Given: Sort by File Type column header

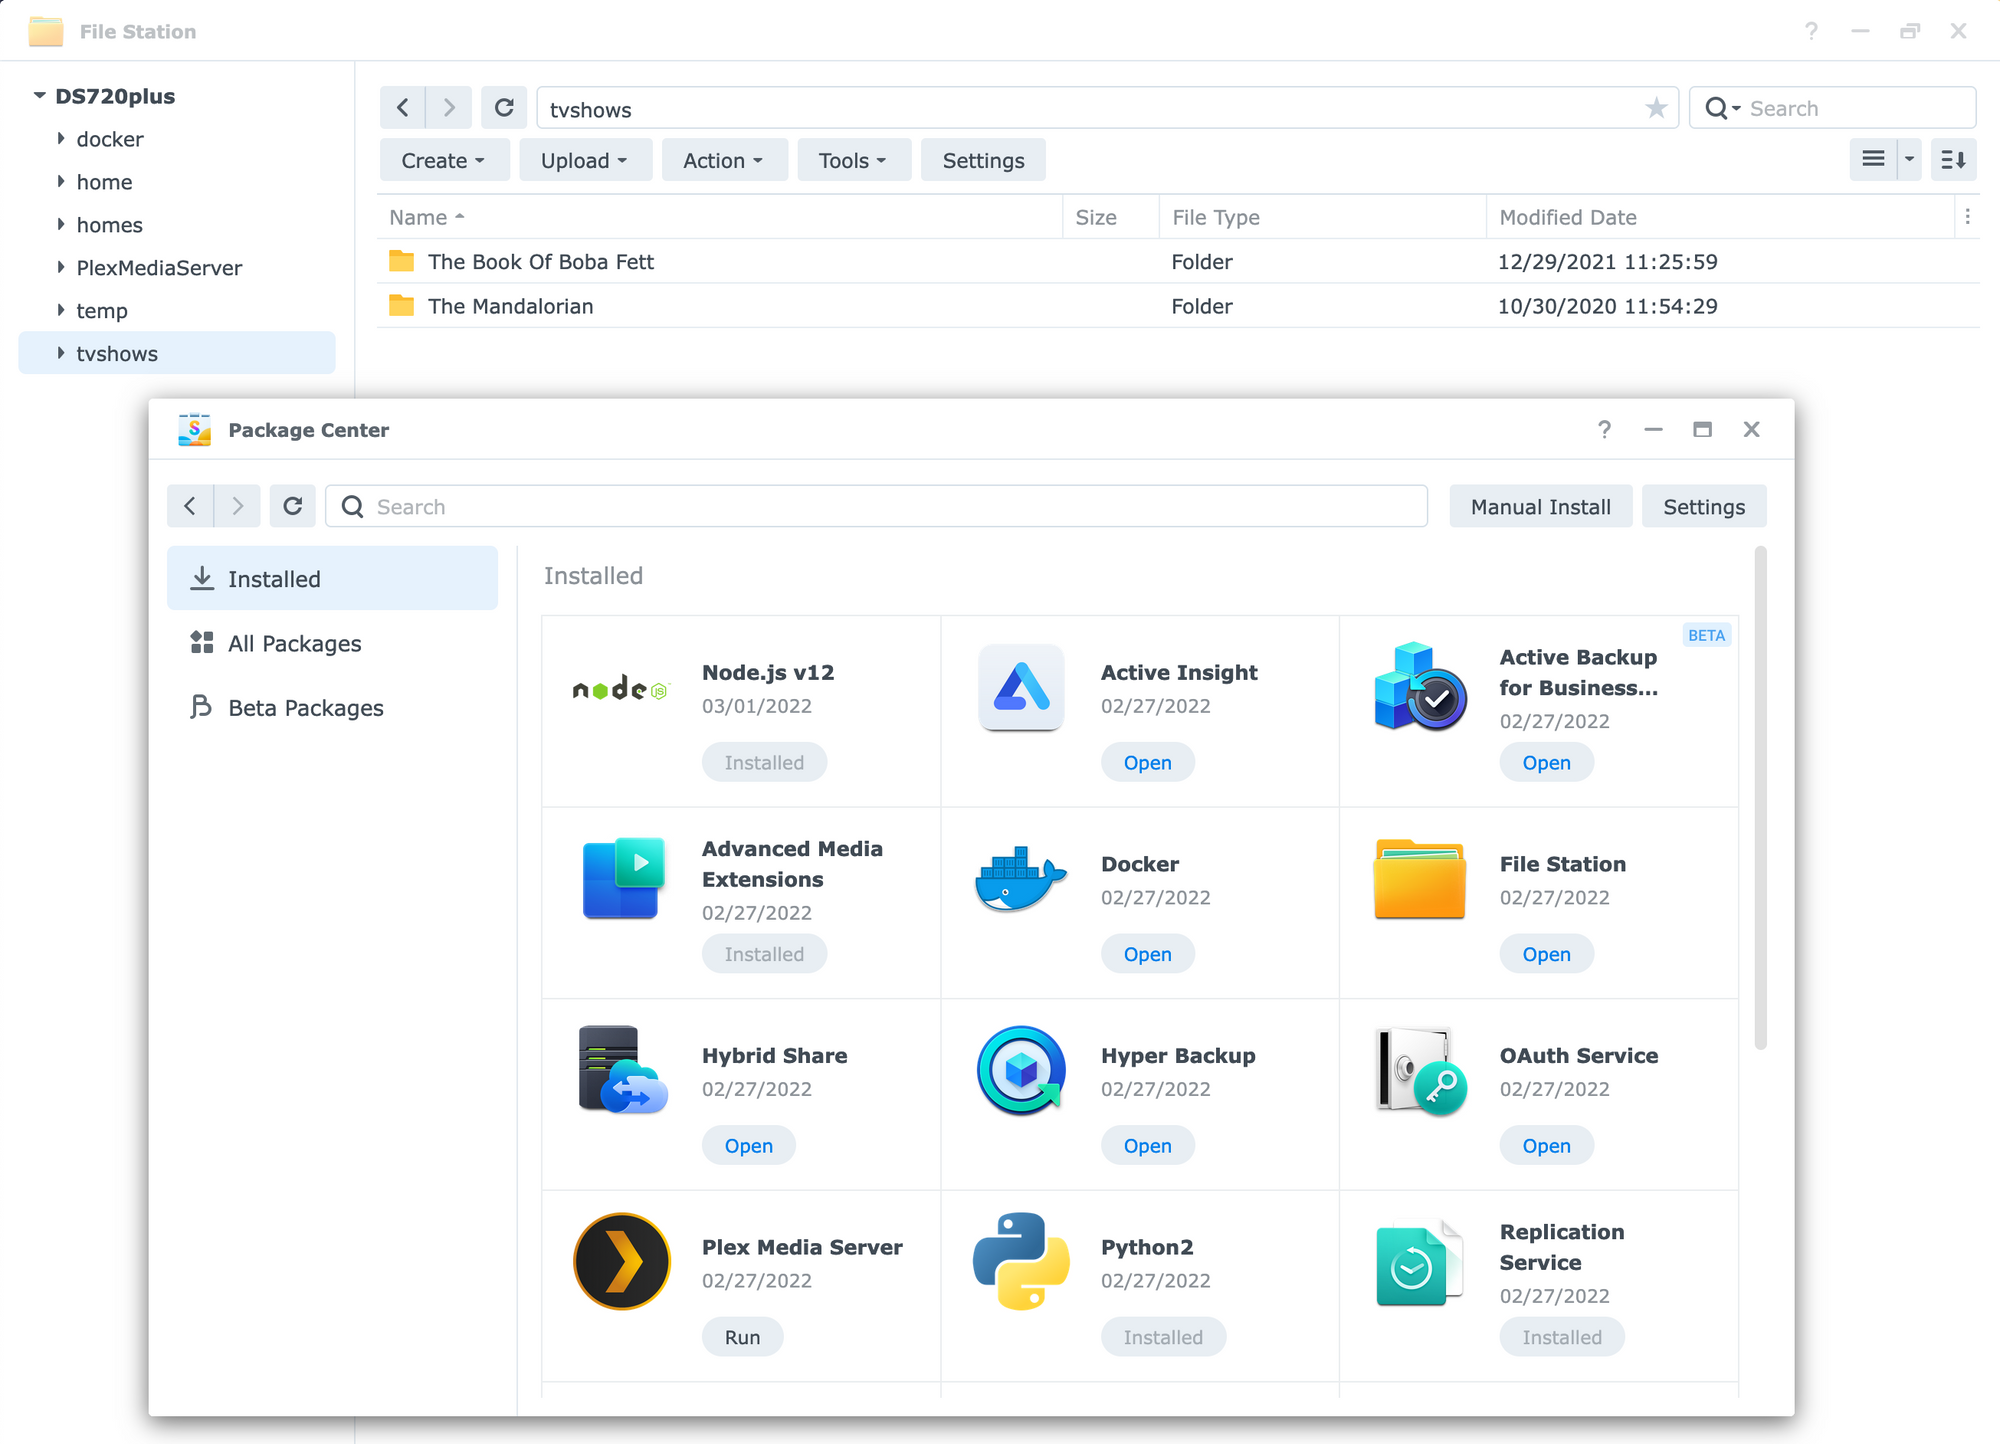Looking at the screenshot, I should [1322, 217].
